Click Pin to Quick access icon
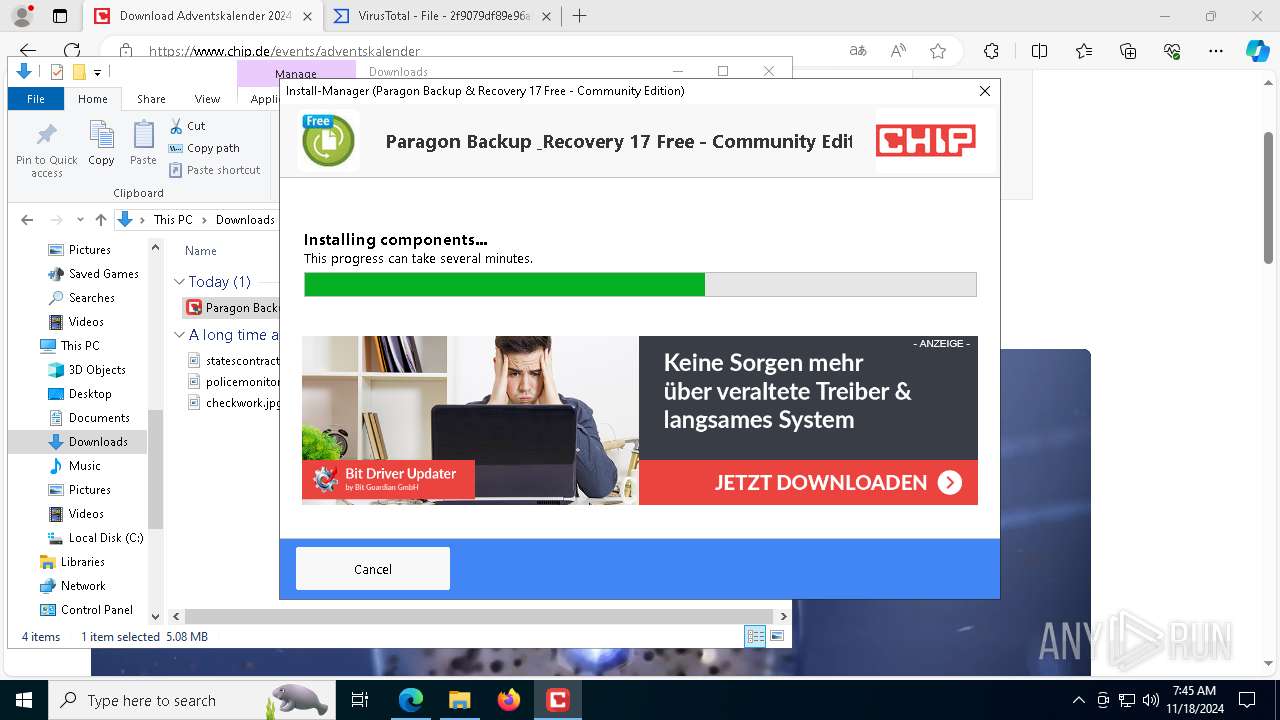The image size is (1280, 720). click(46, 150)
